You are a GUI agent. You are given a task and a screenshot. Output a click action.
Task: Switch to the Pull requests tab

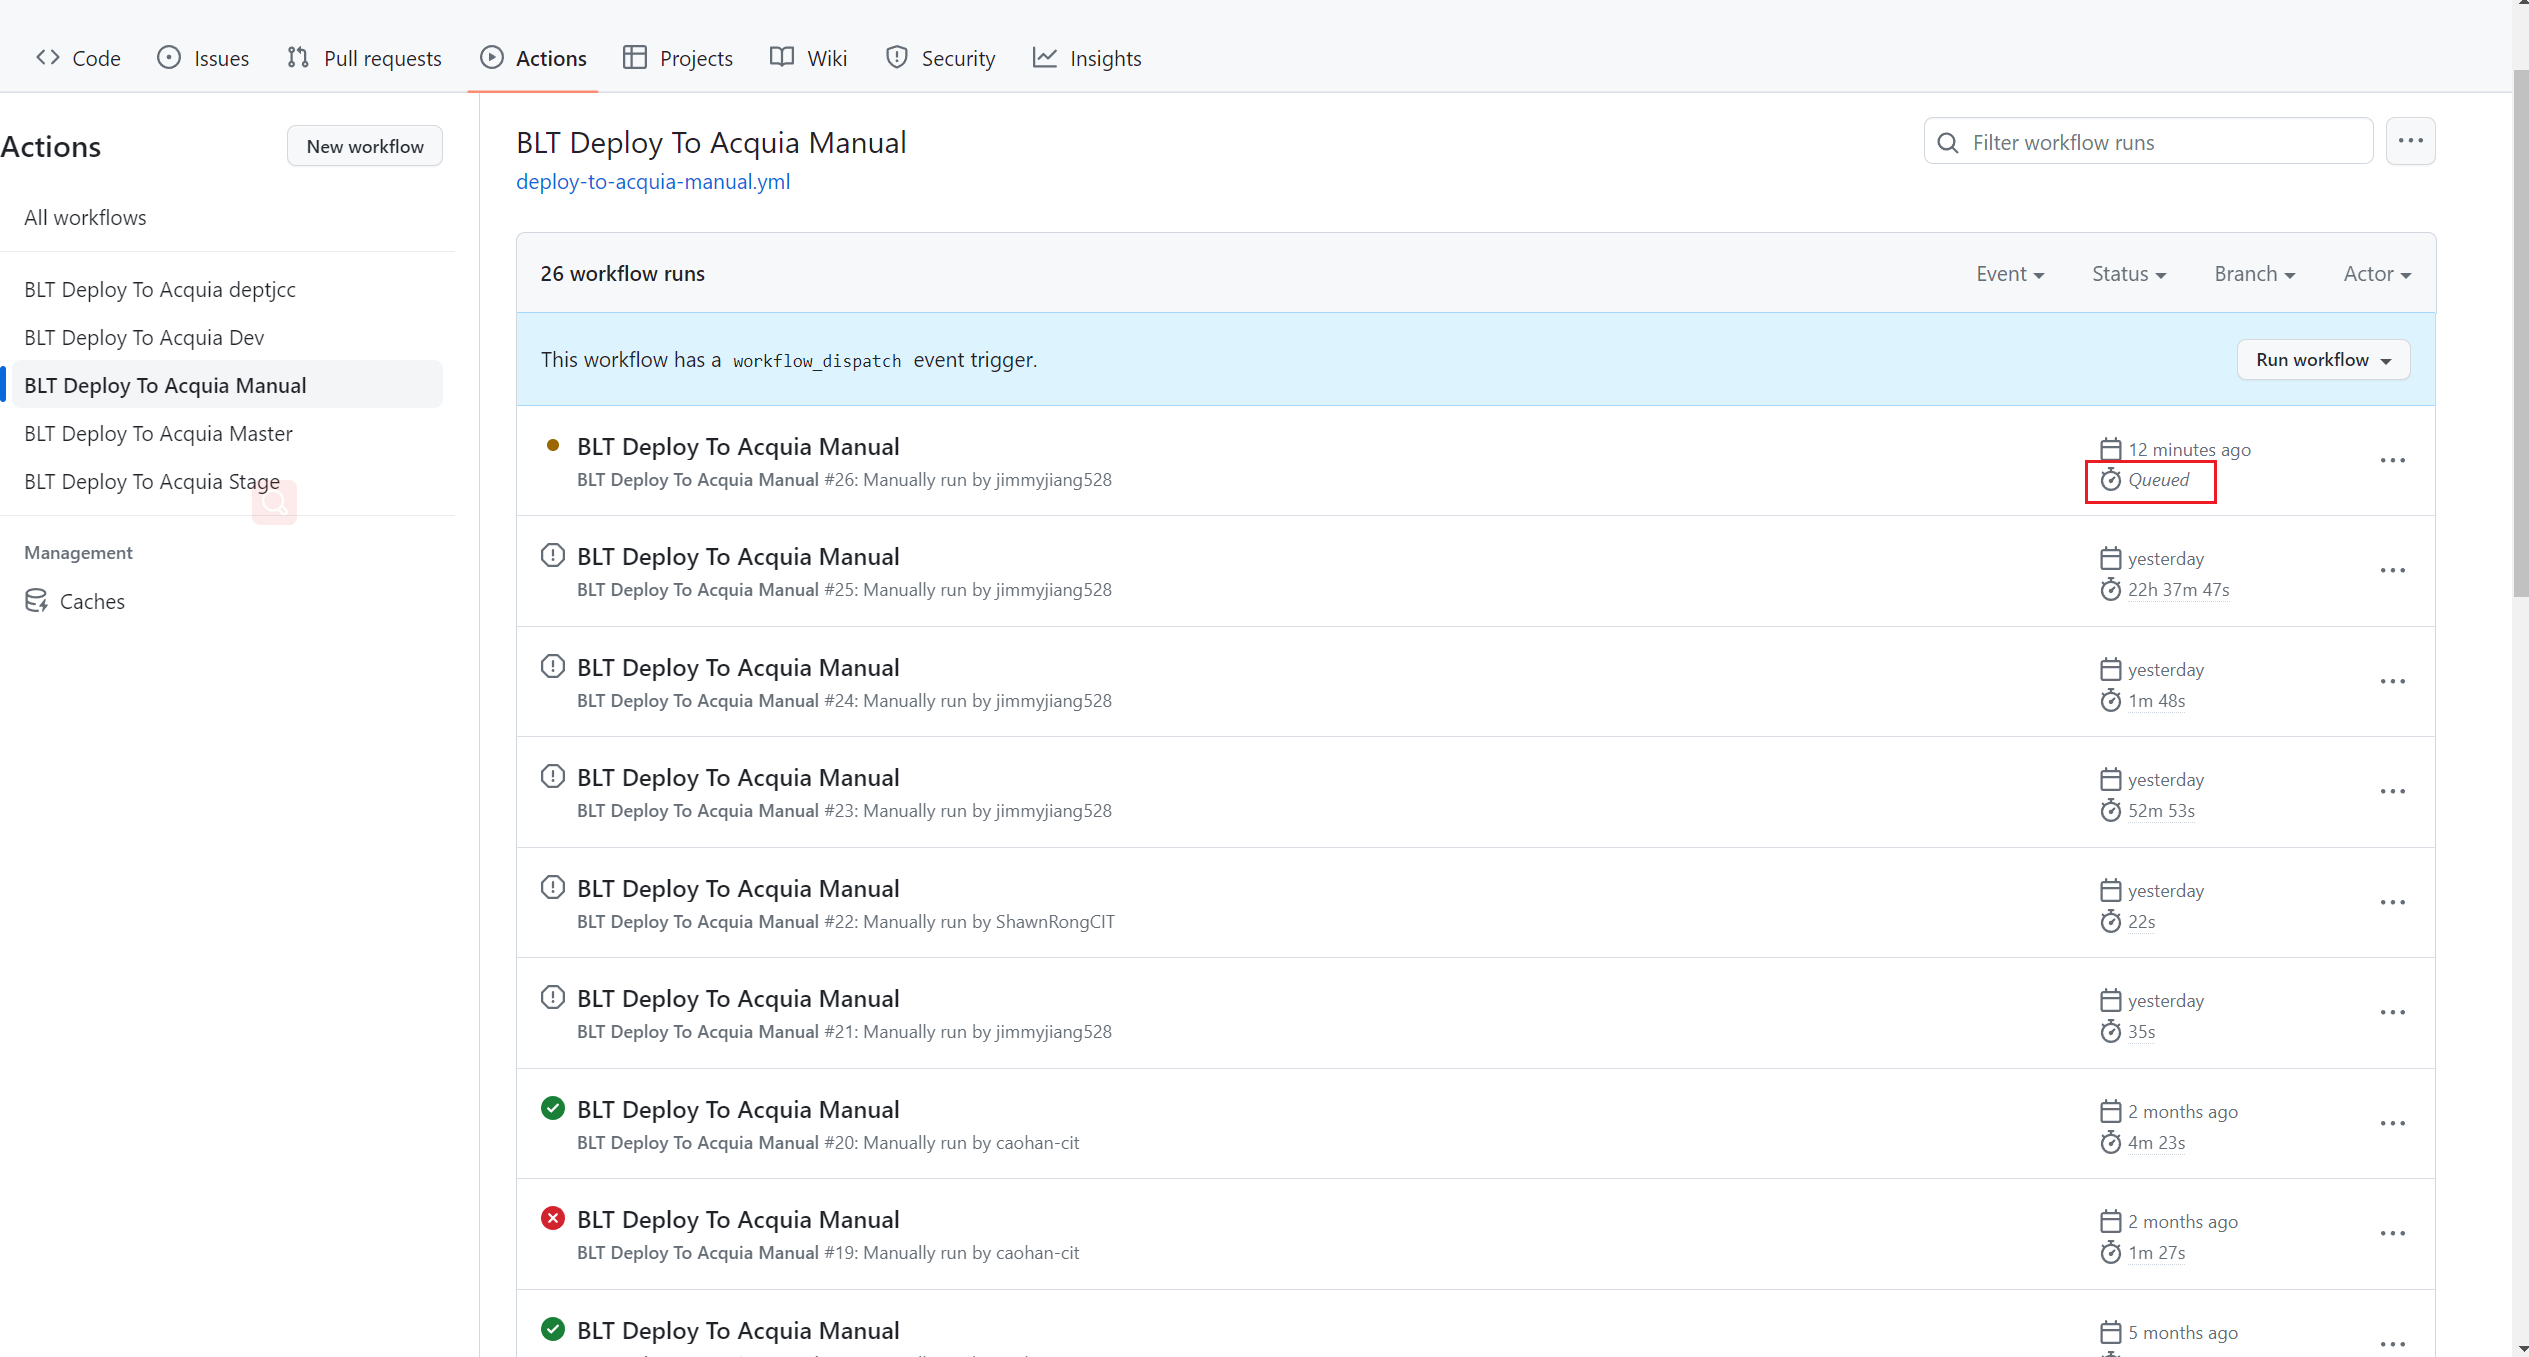[x=363, y=58]
